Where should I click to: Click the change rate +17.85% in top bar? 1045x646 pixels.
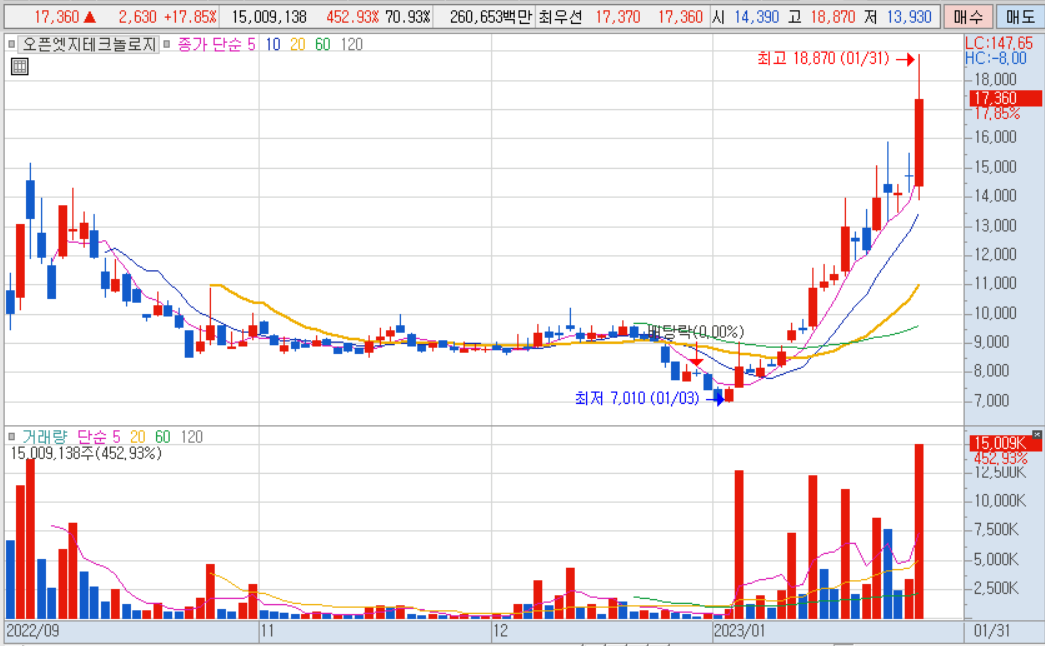[191, 17]
